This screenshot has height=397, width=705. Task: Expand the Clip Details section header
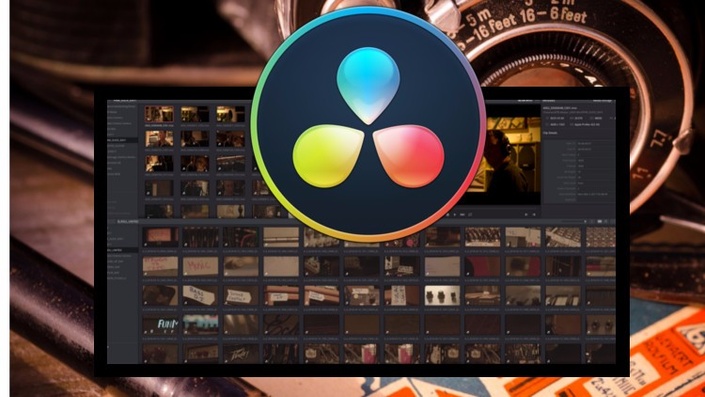[x=550, y=133]
